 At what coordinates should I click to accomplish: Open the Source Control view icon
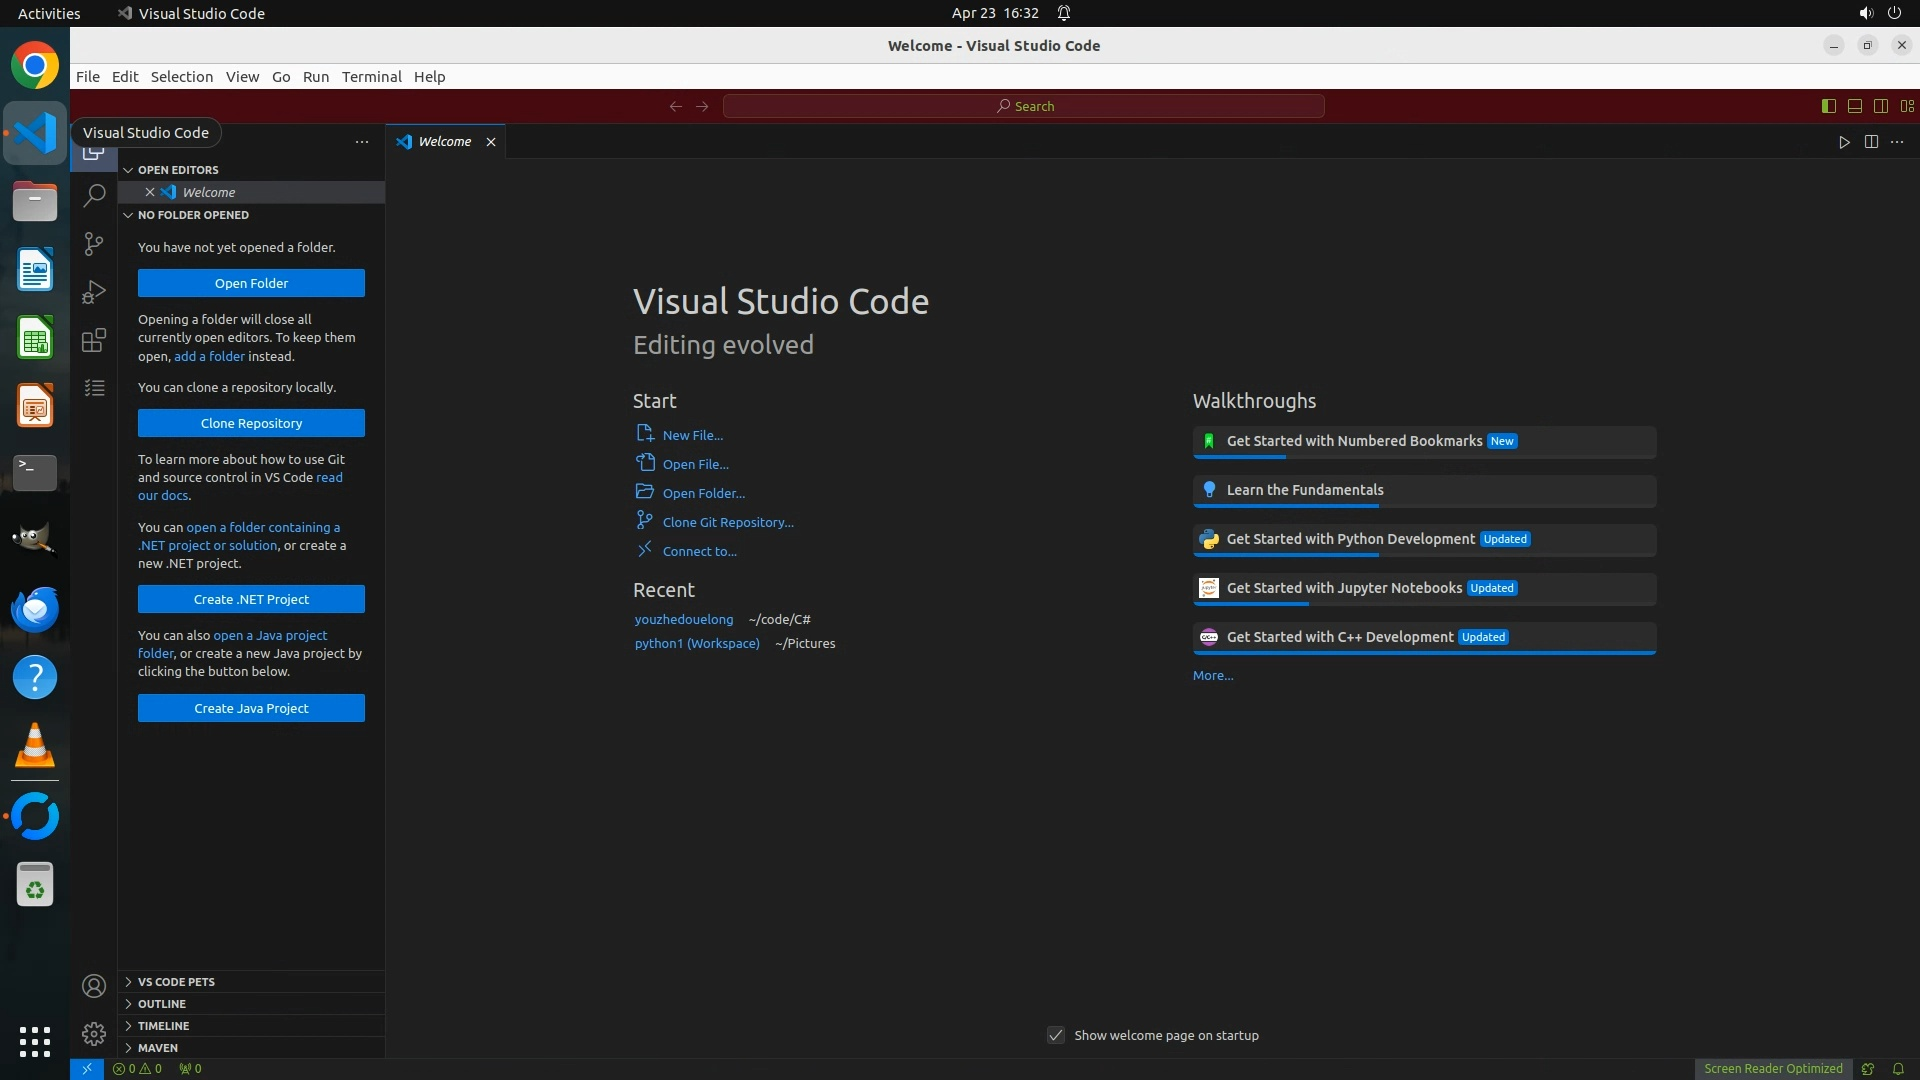(94, 243)
